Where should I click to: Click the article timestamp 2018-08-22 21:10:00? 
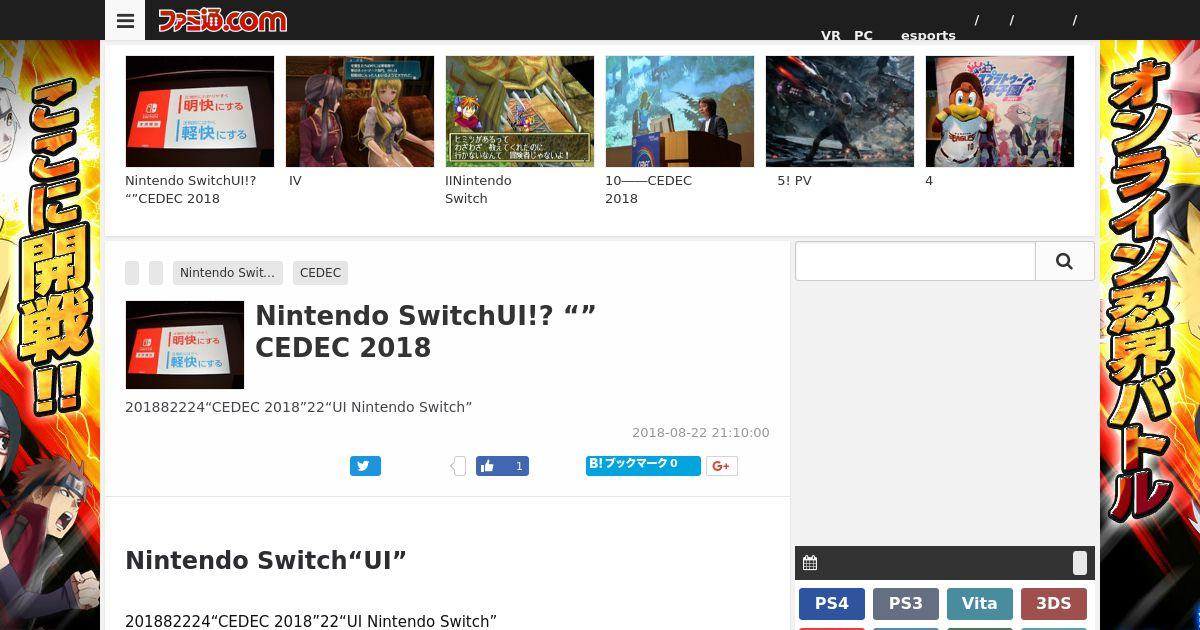pos(701,433)
